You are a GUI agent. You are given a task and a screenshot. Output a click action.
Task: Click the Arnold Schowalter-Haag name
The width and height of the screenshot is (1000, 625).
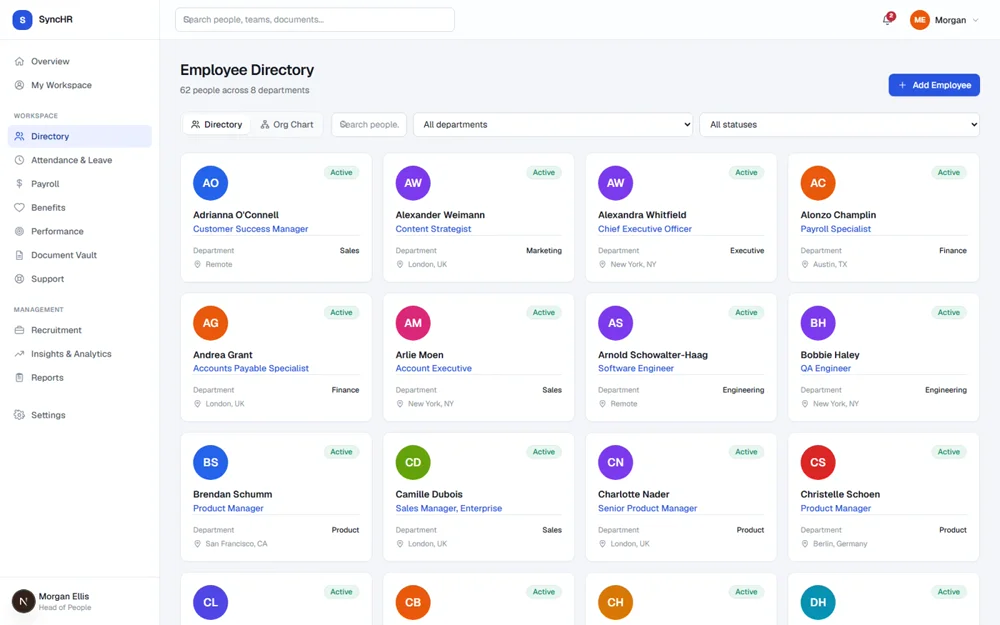tap(653, 355)
